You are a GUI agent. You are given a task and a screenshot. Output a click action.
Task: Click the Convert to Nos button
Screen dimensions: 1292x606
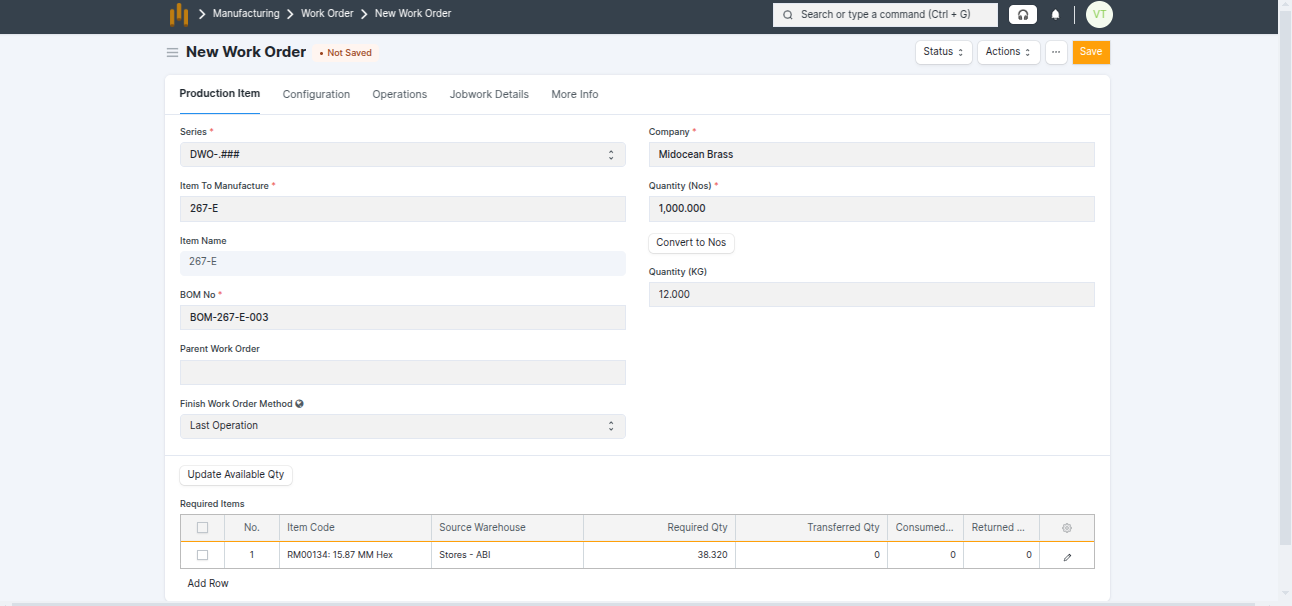pos(691,243)
